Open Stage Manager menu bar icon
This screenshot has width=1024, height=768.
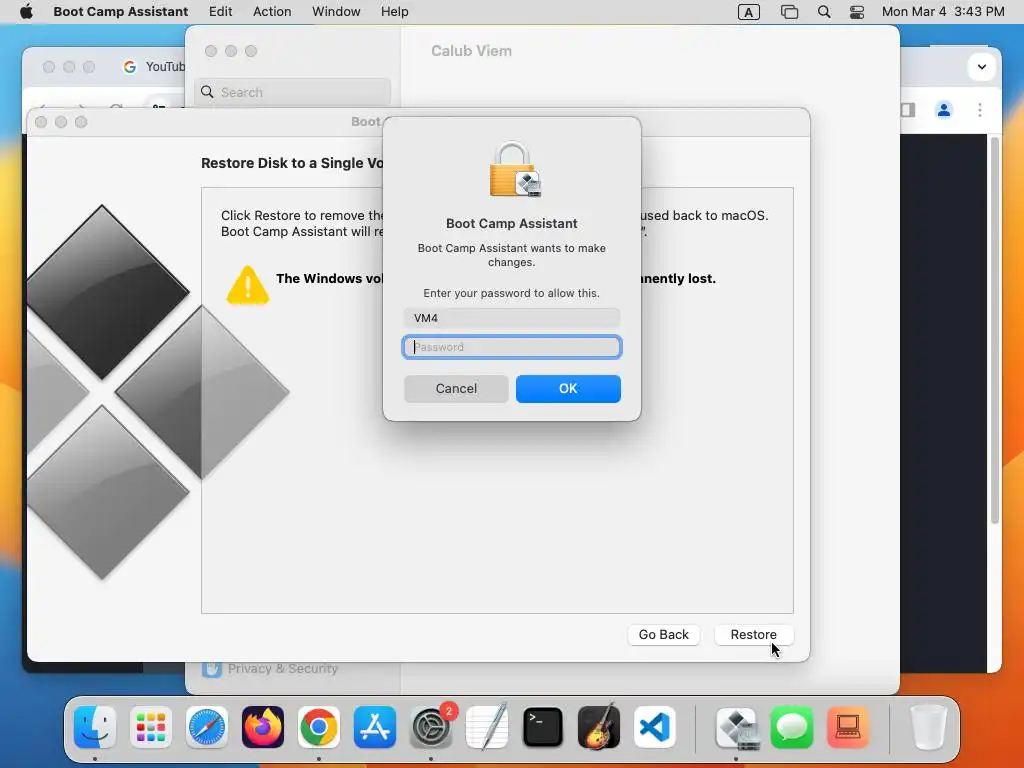coord(790,12)
